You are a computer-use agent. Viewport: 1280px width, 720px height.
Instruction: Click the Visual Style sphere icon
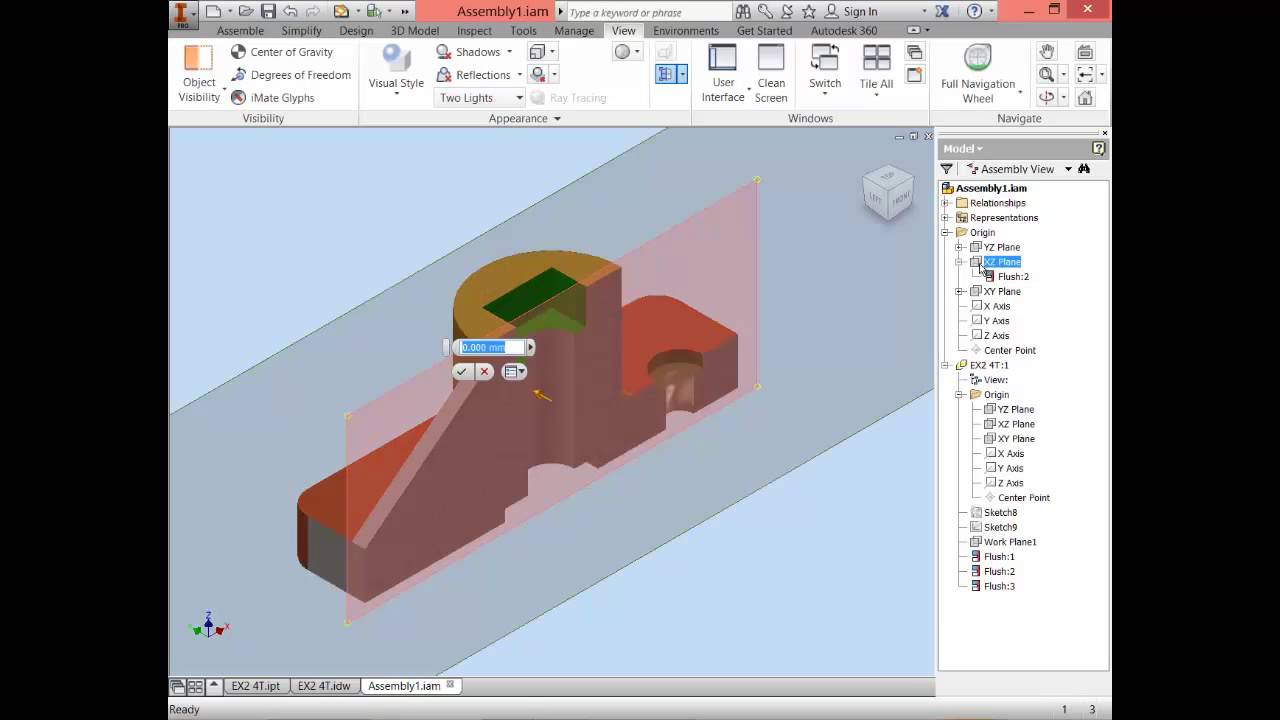pyautogui.click(x=396, y=59)
